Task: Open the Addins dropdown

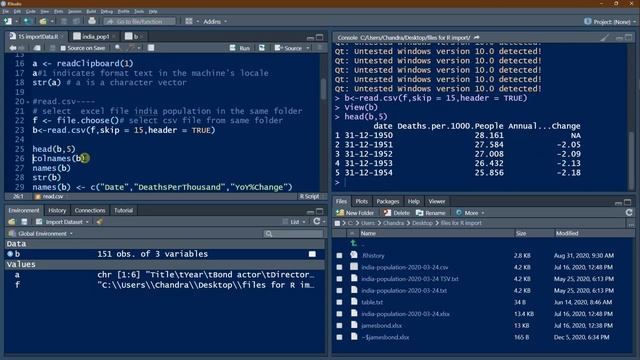Action: coord(215,22)
